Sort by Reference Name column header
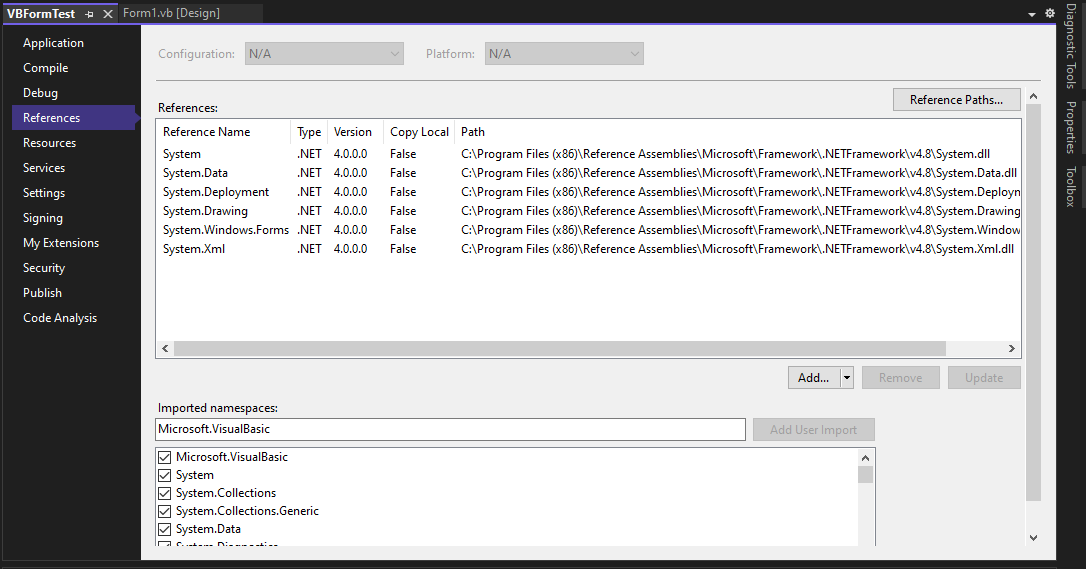The width and height of the screenshot is (1086, 569). [x=223, y=132]
